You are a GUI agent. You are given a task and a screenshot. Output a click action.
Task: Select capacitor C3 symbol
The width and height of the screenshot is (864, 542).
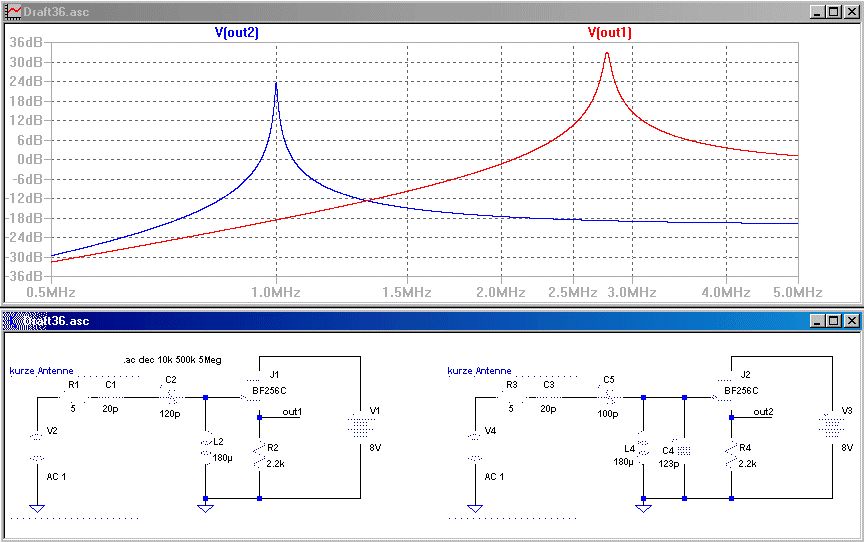(x=548, y=397)
